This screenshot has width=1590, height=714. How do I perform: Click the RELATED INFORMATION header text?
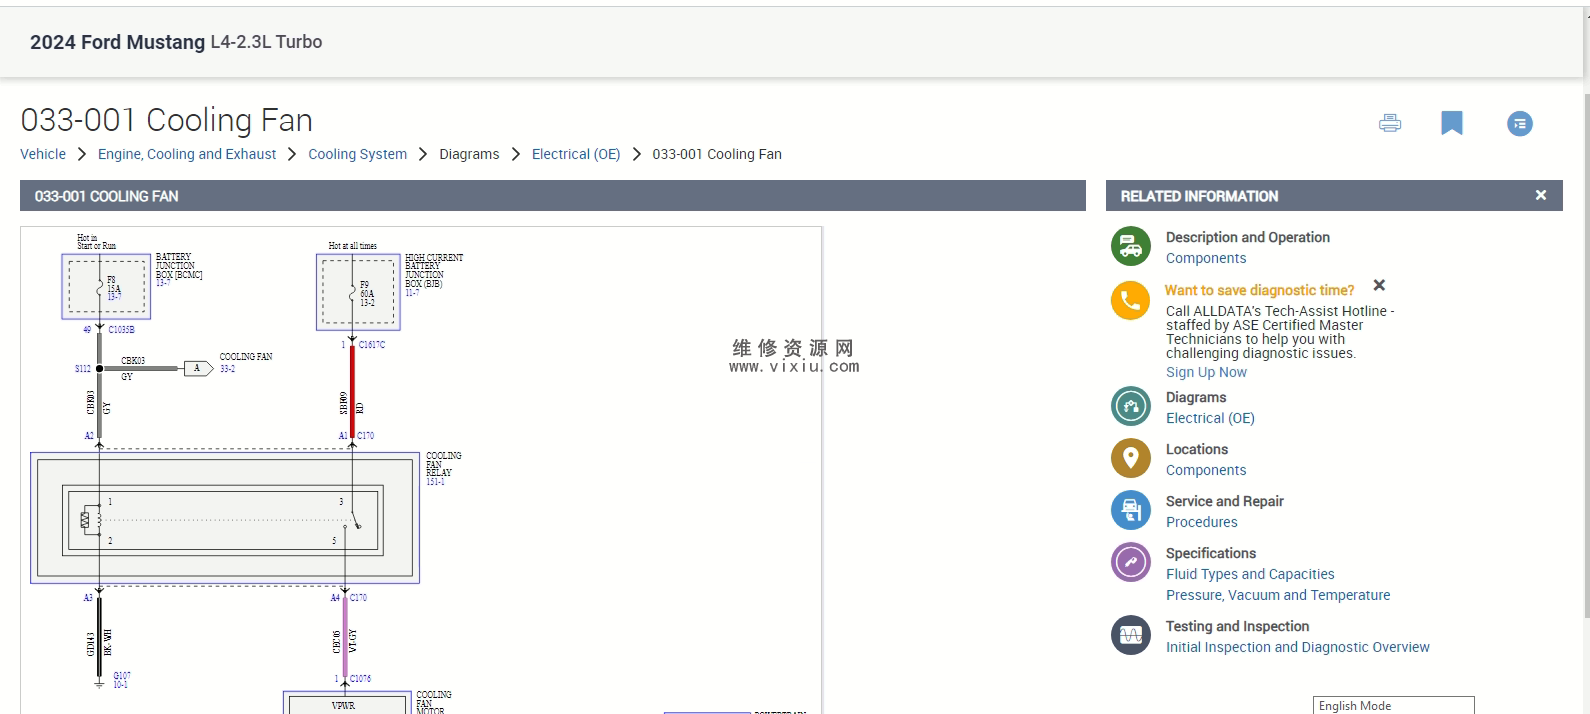click(1199, 196)
